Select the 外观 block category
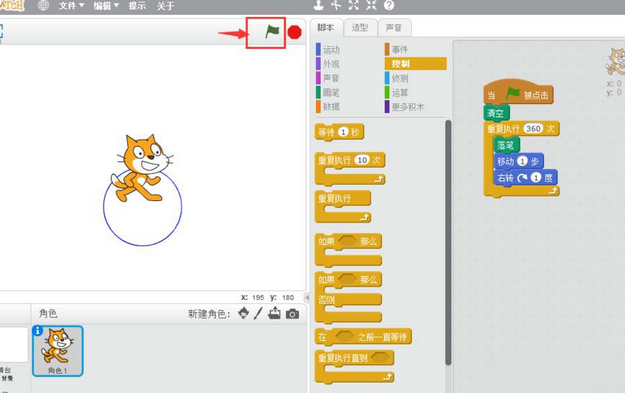 coord(328,64)
